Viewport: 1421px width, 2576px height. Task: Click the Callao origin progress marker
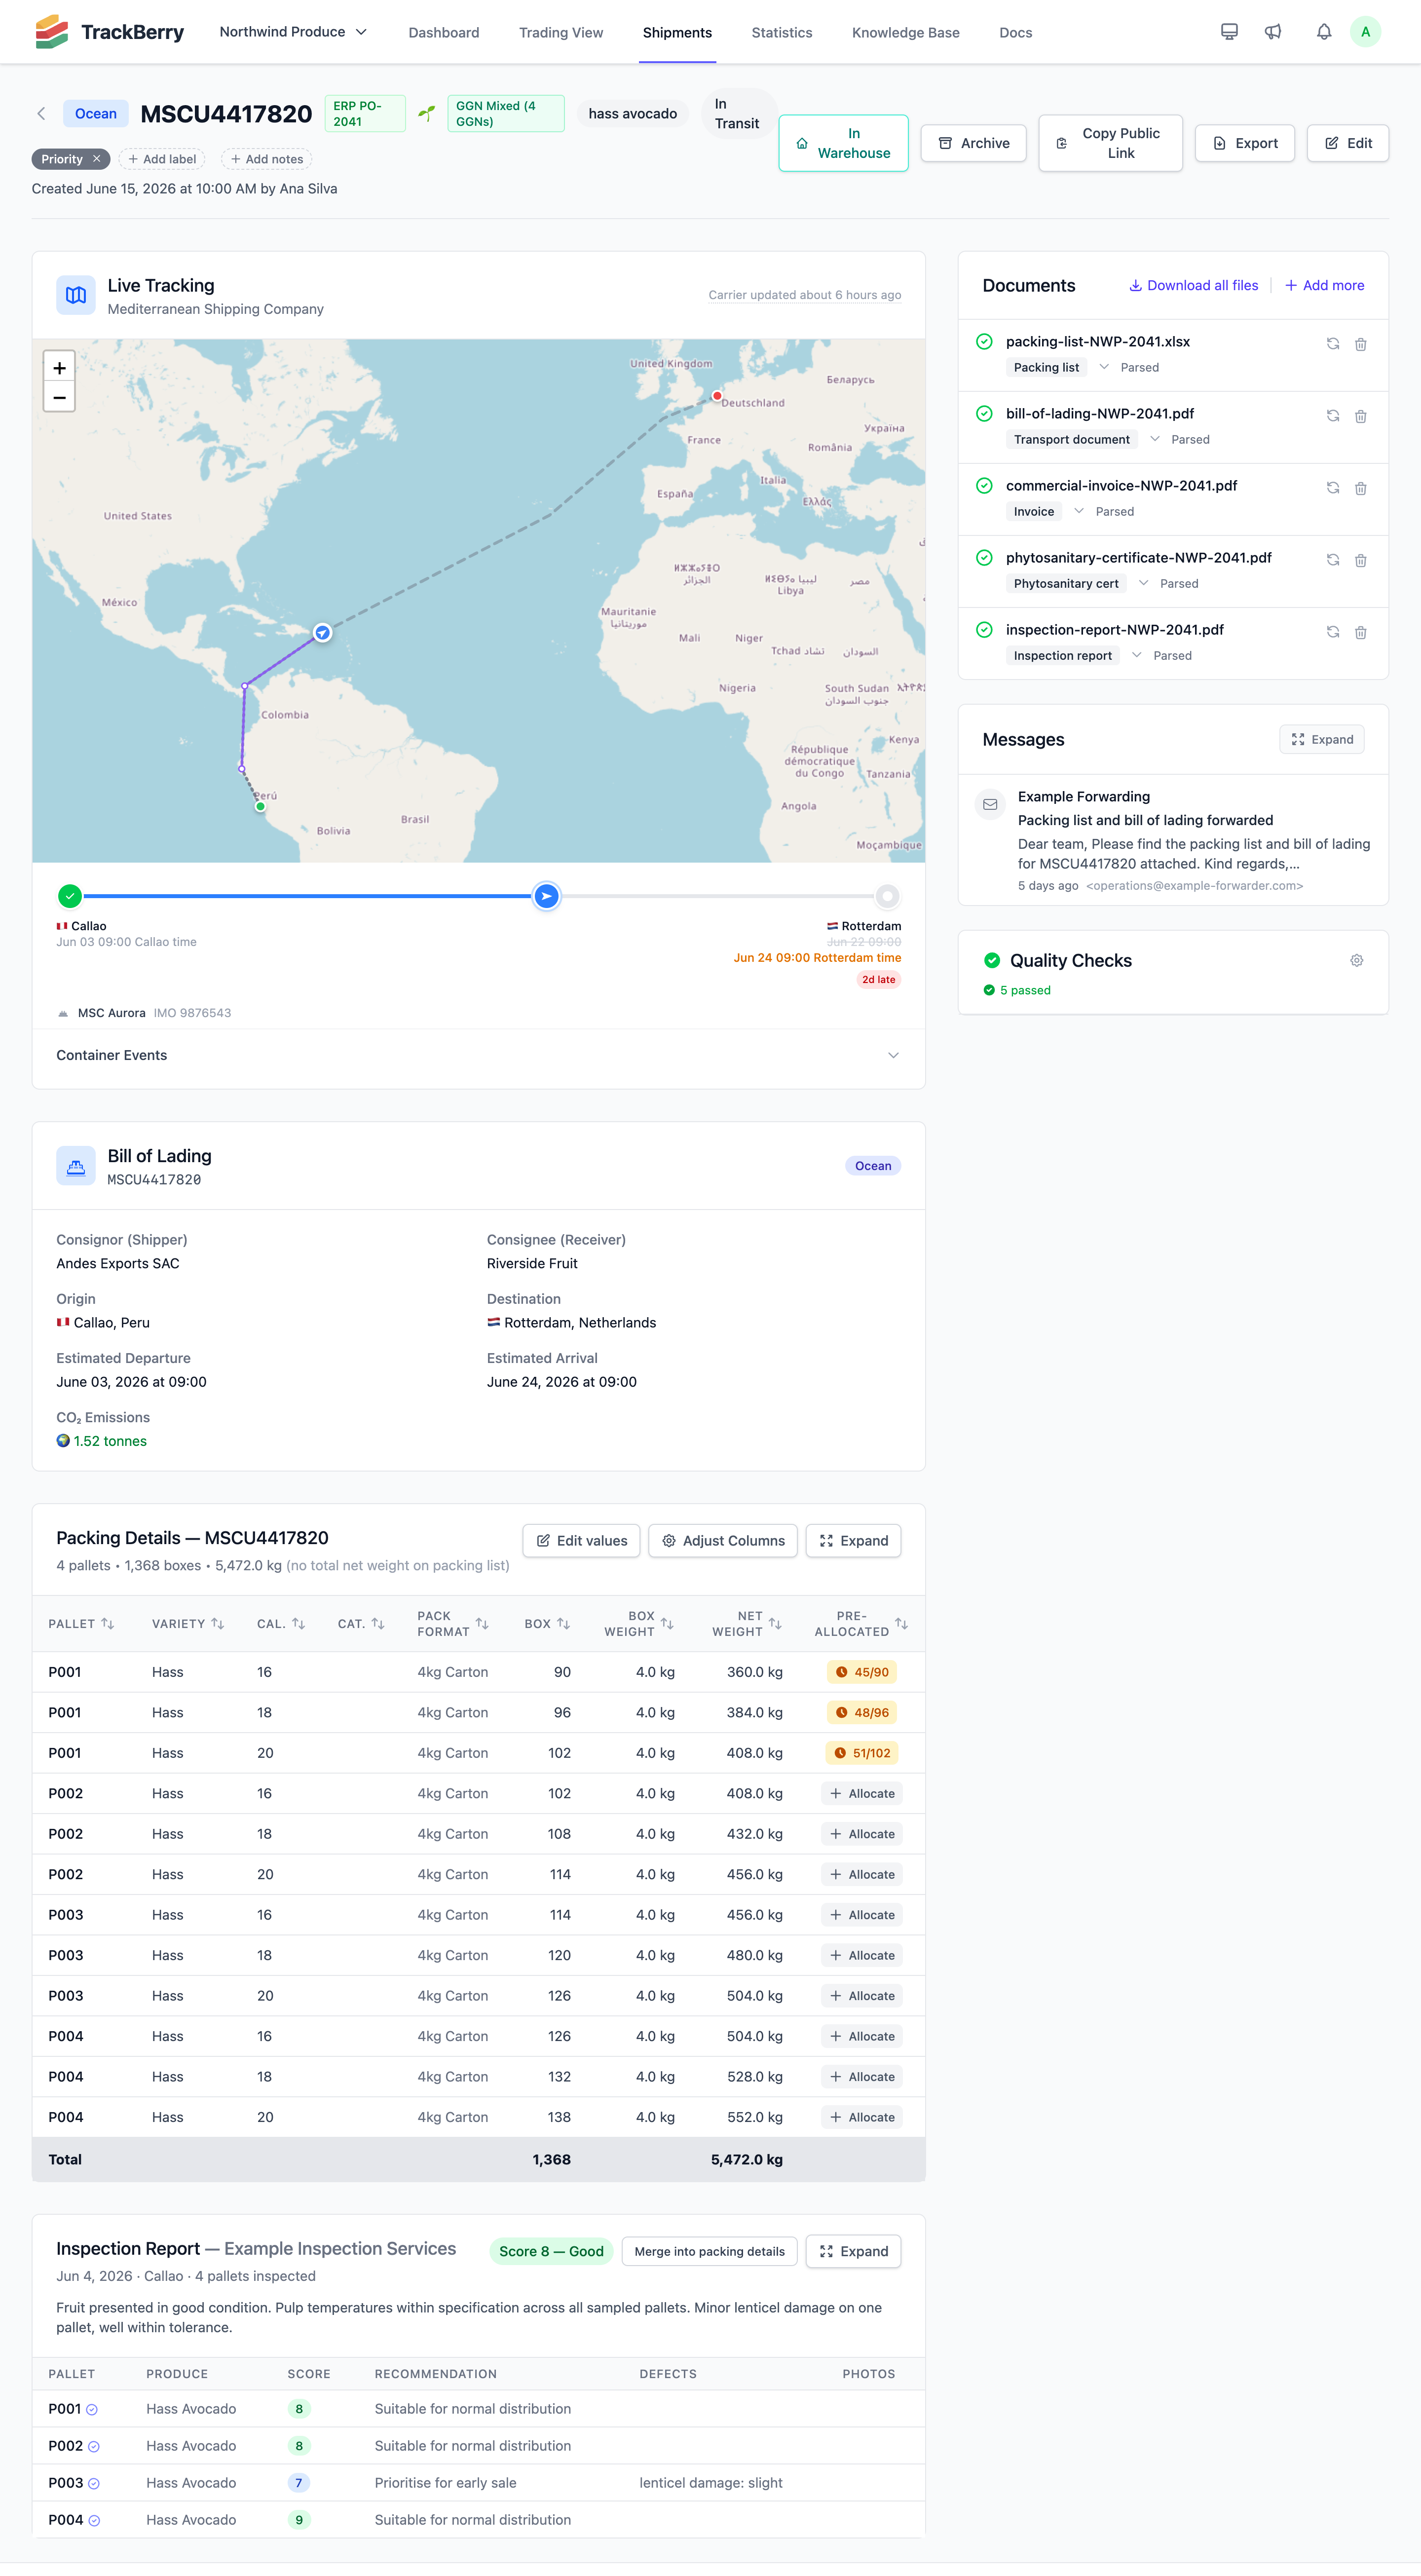pyautogui.click(x=69, y=896)
